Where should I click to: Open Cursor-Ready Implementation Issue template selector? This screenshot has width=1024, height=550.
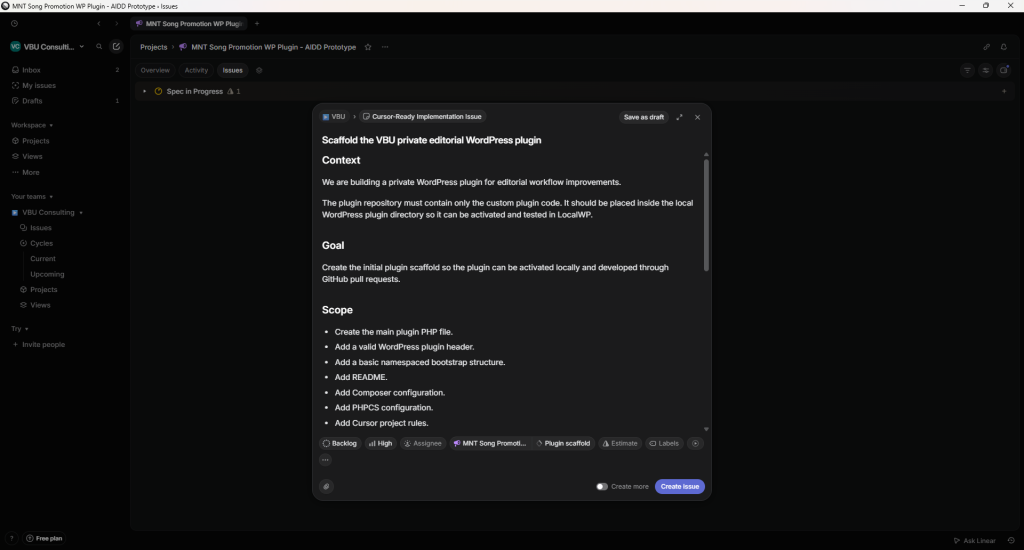[423, 117]
